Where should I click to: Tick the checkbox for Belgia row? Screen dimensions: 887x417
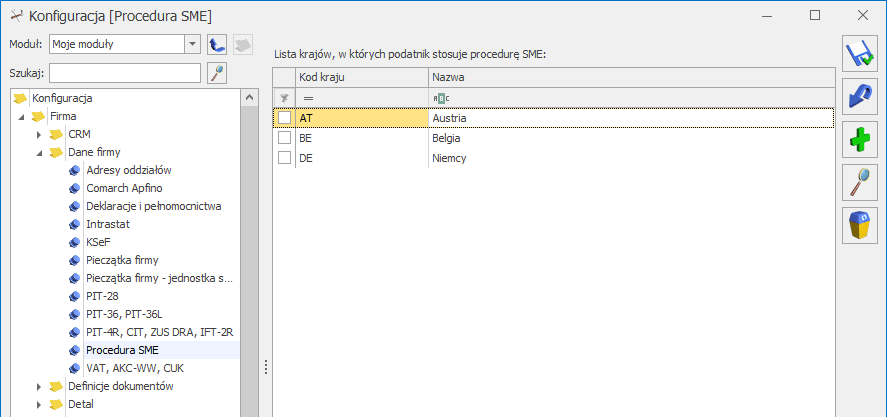tap(285, 138)
